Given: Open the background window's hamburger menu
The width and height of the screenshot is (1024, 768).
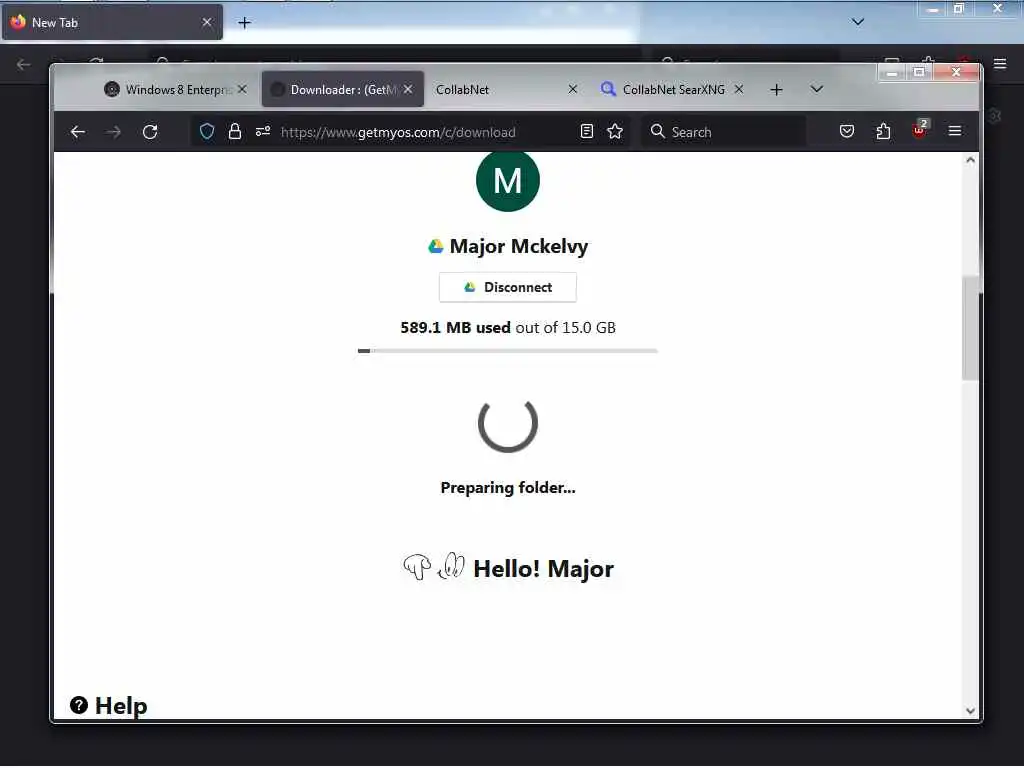Looking at the screenshot, I should [1000, 63].
